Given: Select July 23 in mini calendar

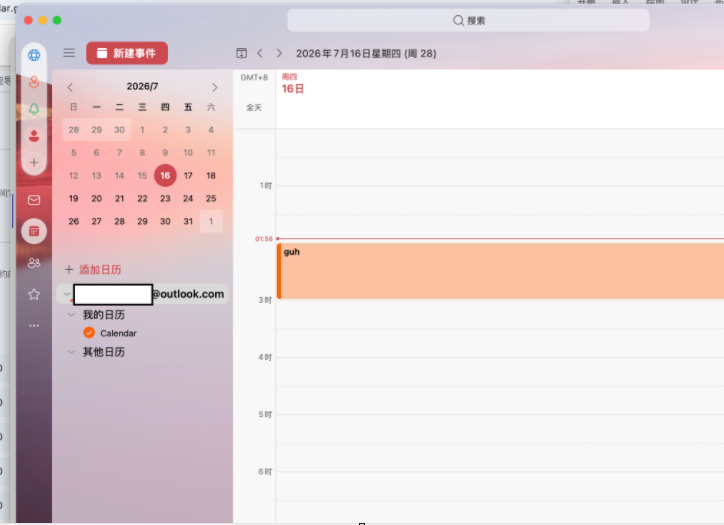Looking at the screenshot, I should click(165, 199).
